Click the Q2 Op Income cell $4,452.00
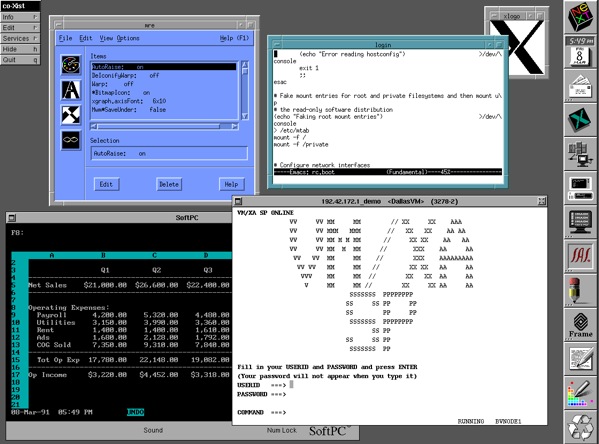This screenshot has height=444, width=599. tap(159, 375)
